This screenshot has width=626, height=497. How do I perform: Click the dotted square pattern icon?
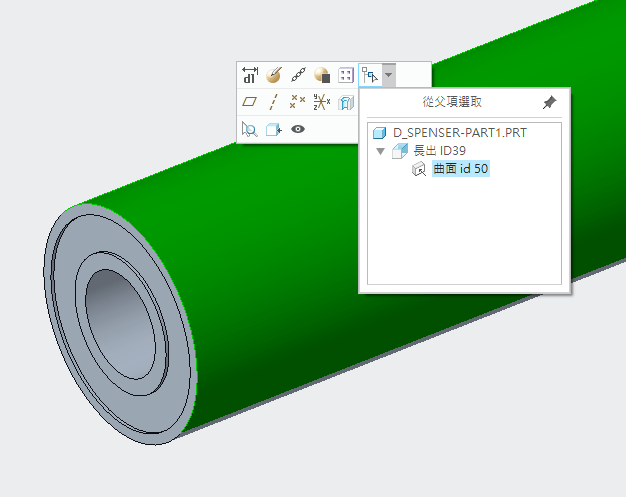coord(346,75)
